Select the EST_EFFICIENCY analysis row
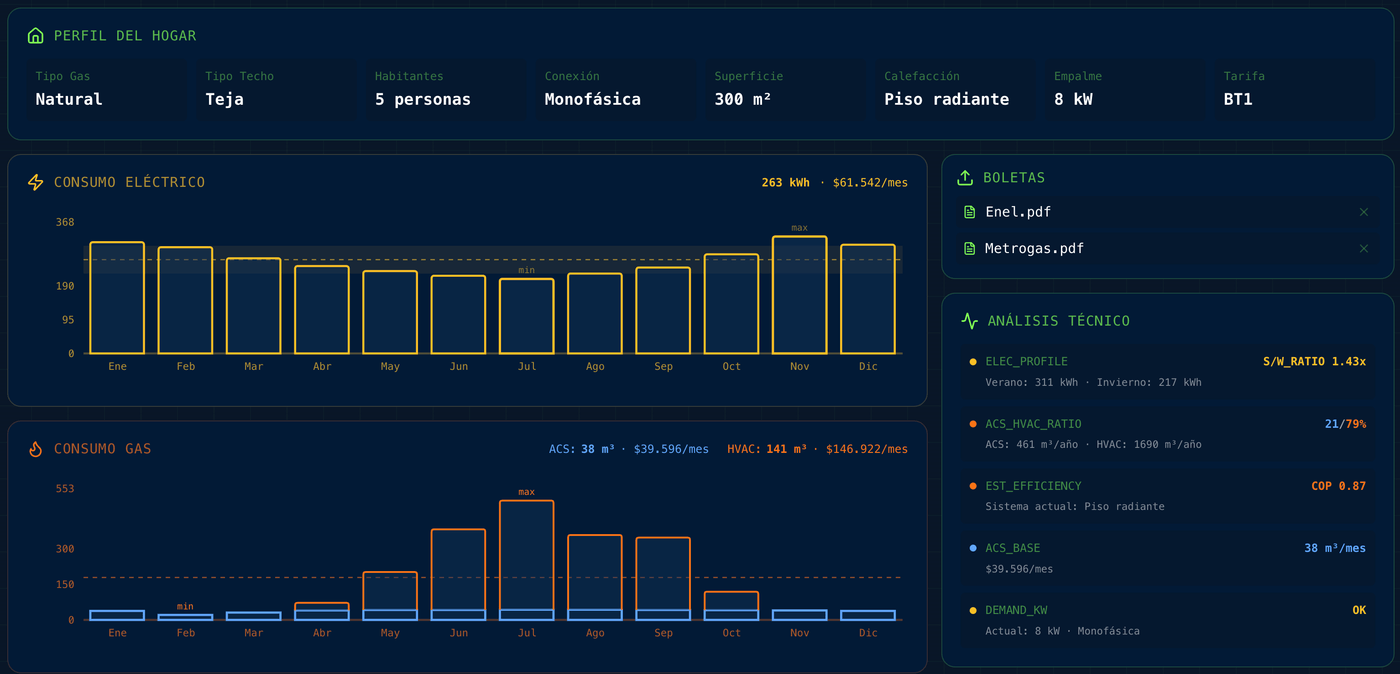This screenshot has width=1400, height=674. (x=1167, y=495)
